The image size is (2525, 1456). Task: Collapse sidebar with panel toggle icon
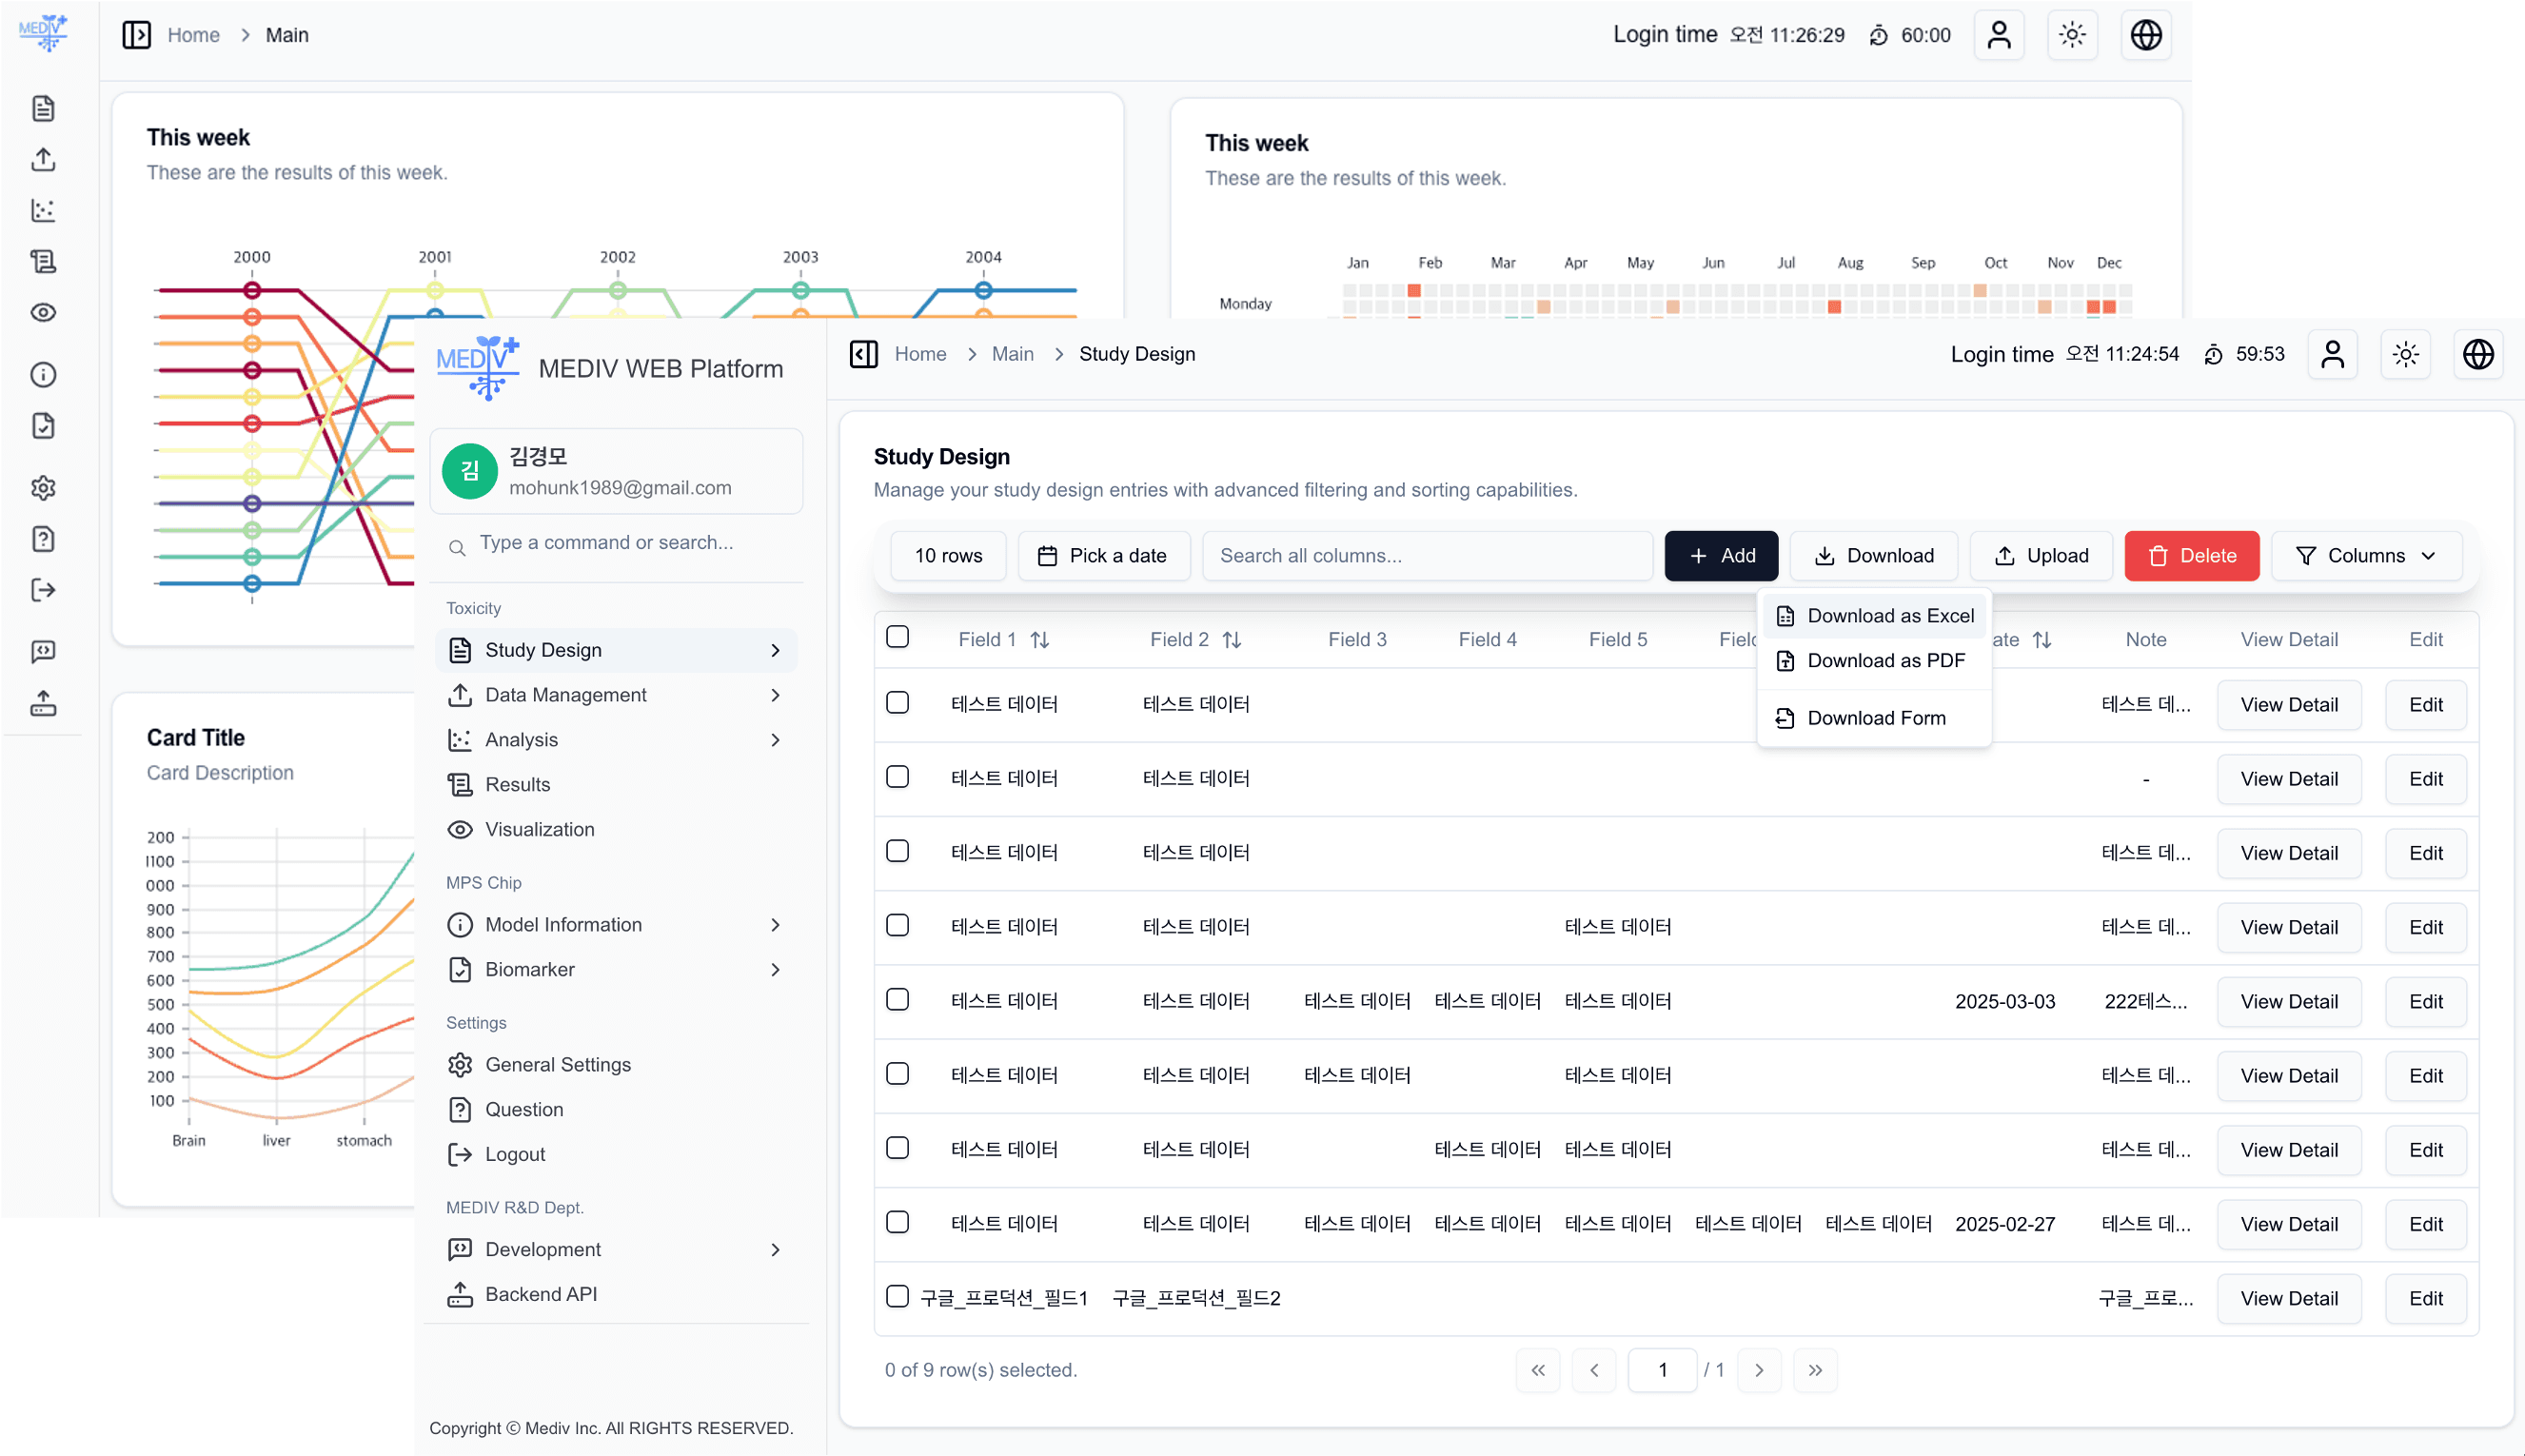tap(863, 354)
